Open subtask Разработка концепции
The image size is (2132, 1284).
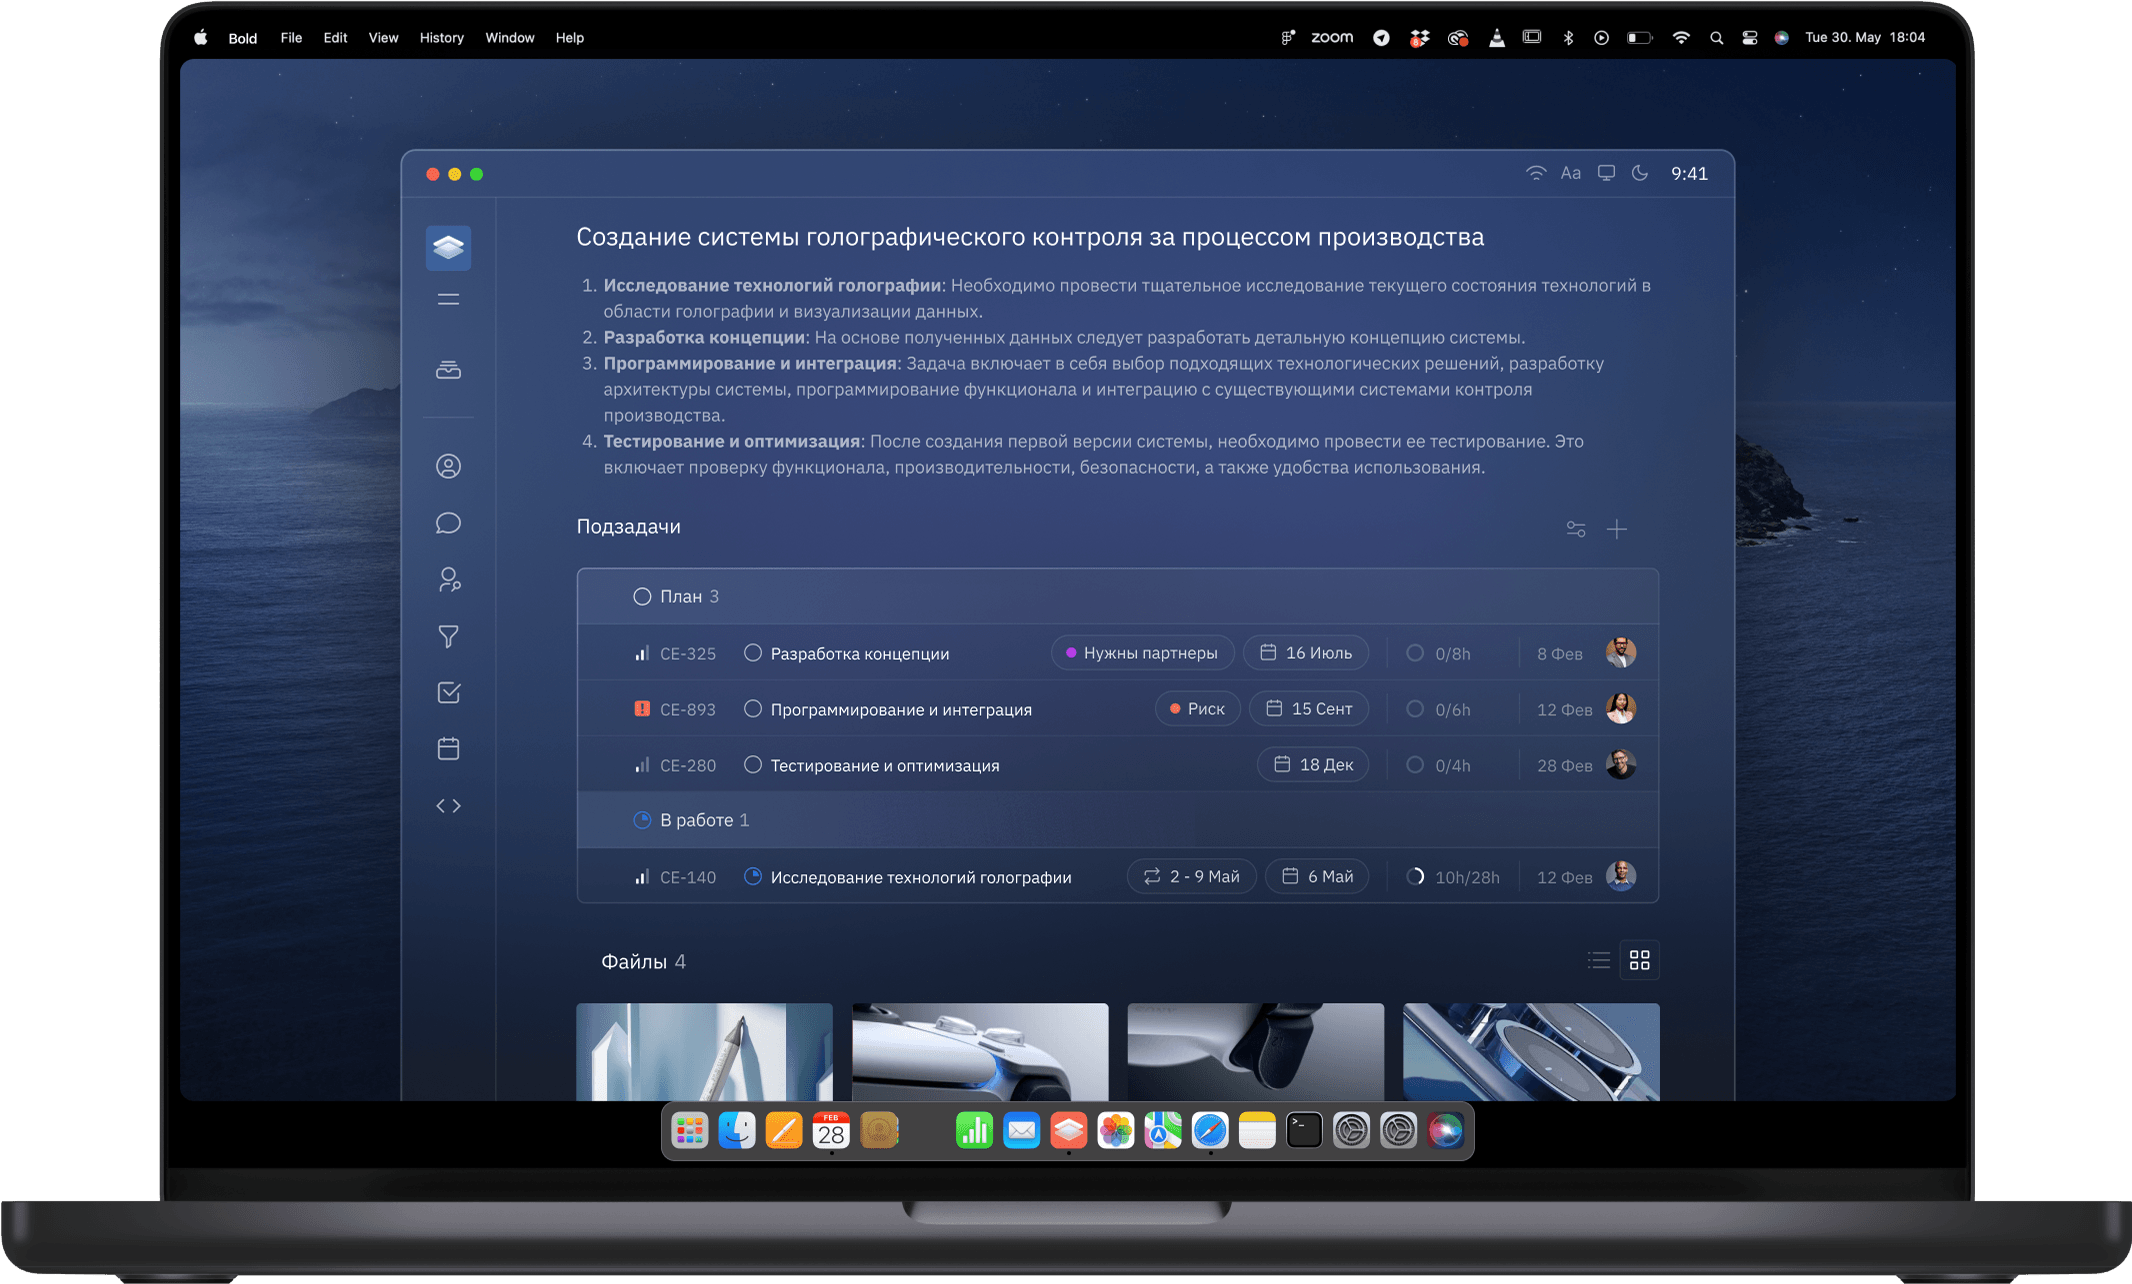click(860, 654)
